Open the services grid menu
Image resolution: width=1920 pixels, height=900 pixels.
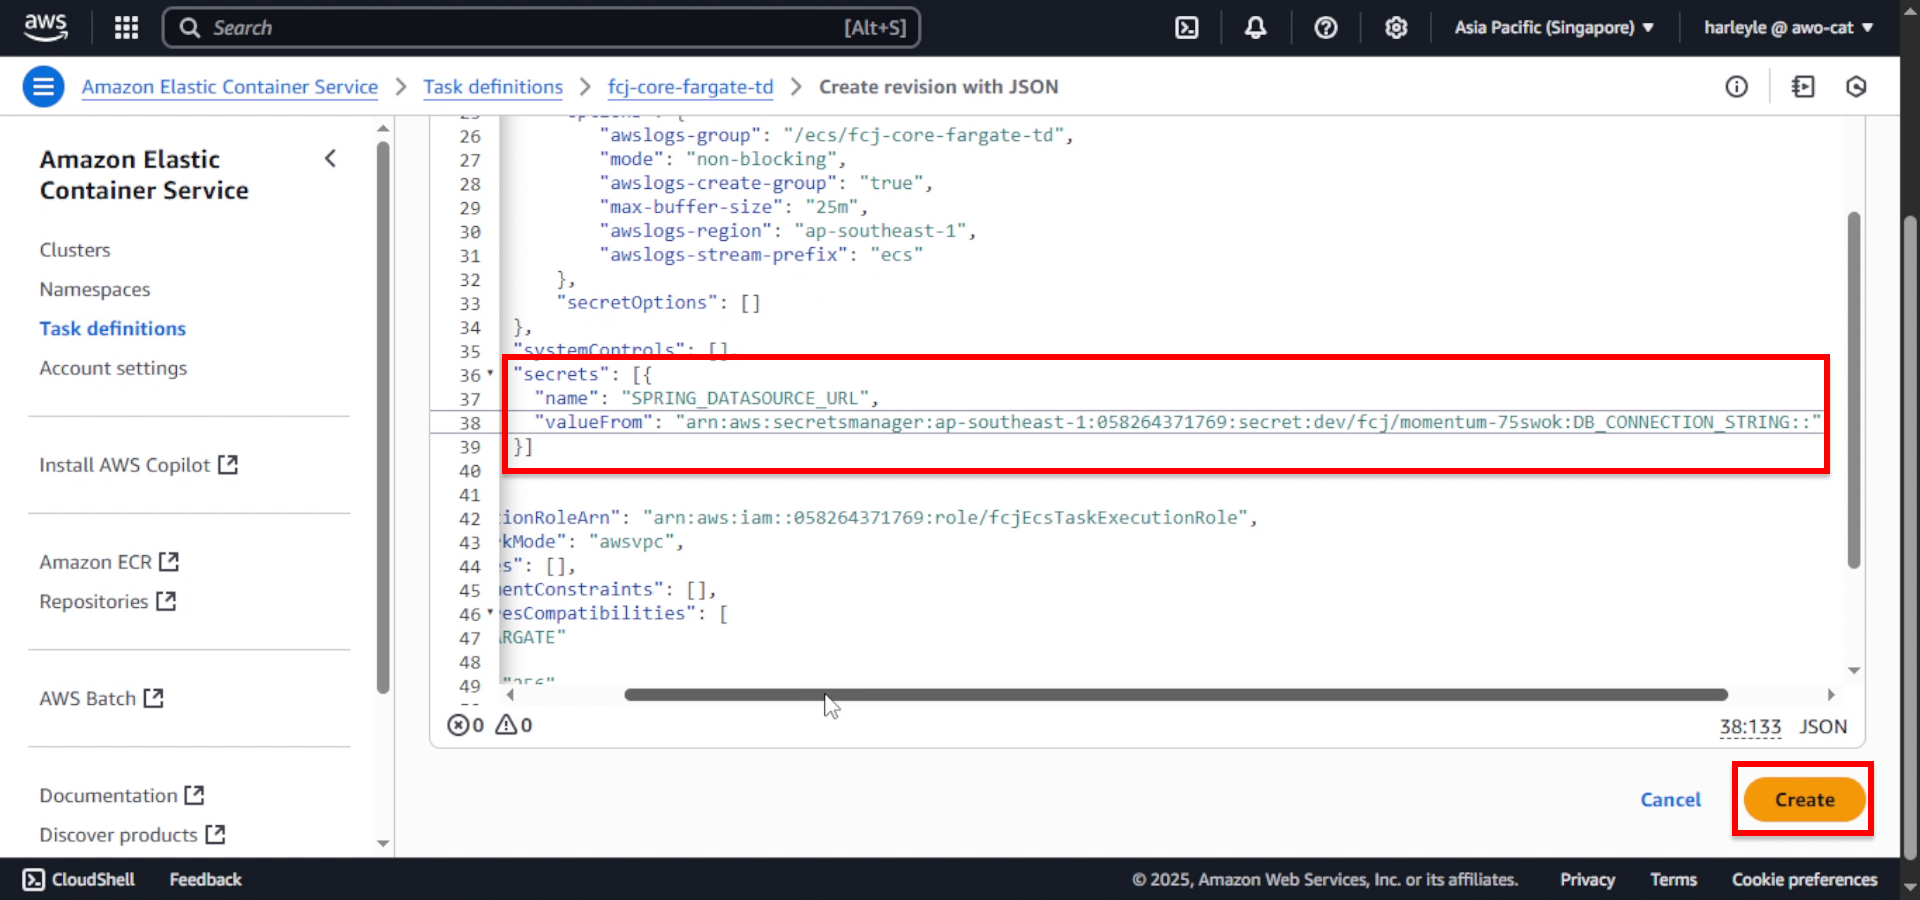click(126, 27)
